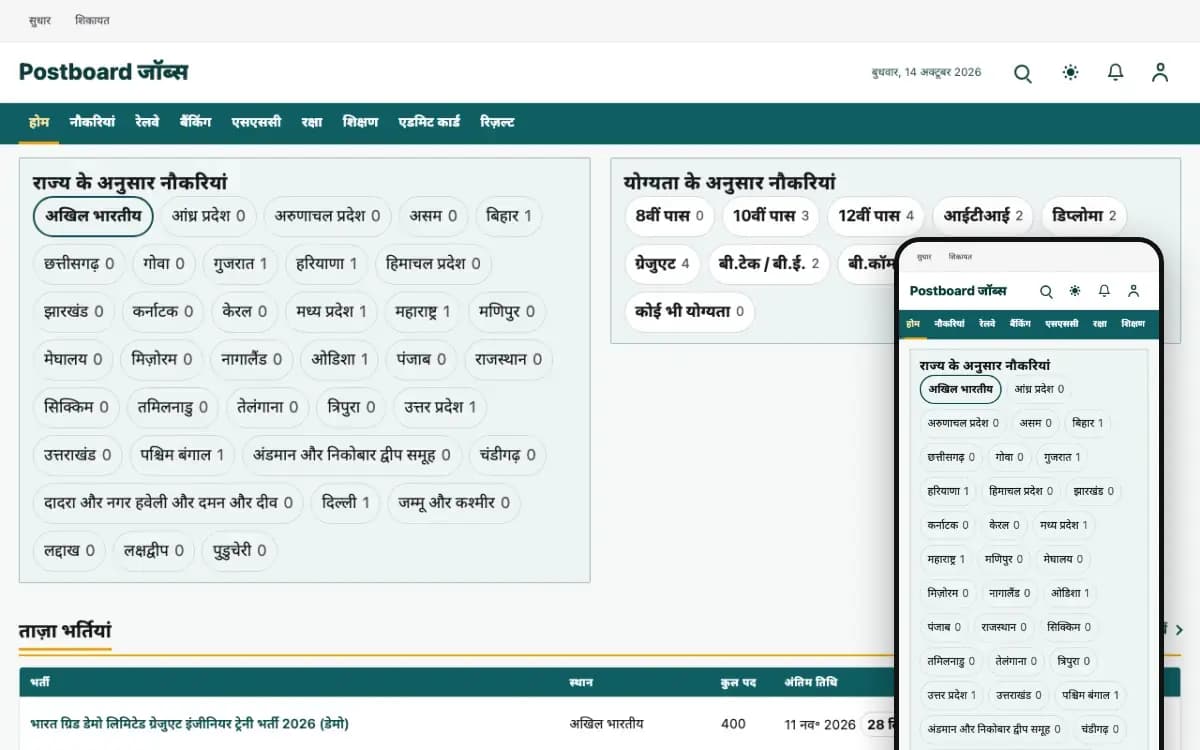1200x750 pixels.
Task: Select अखिल भारतीय chip in desktop state filter
Action: coord(93,216)
